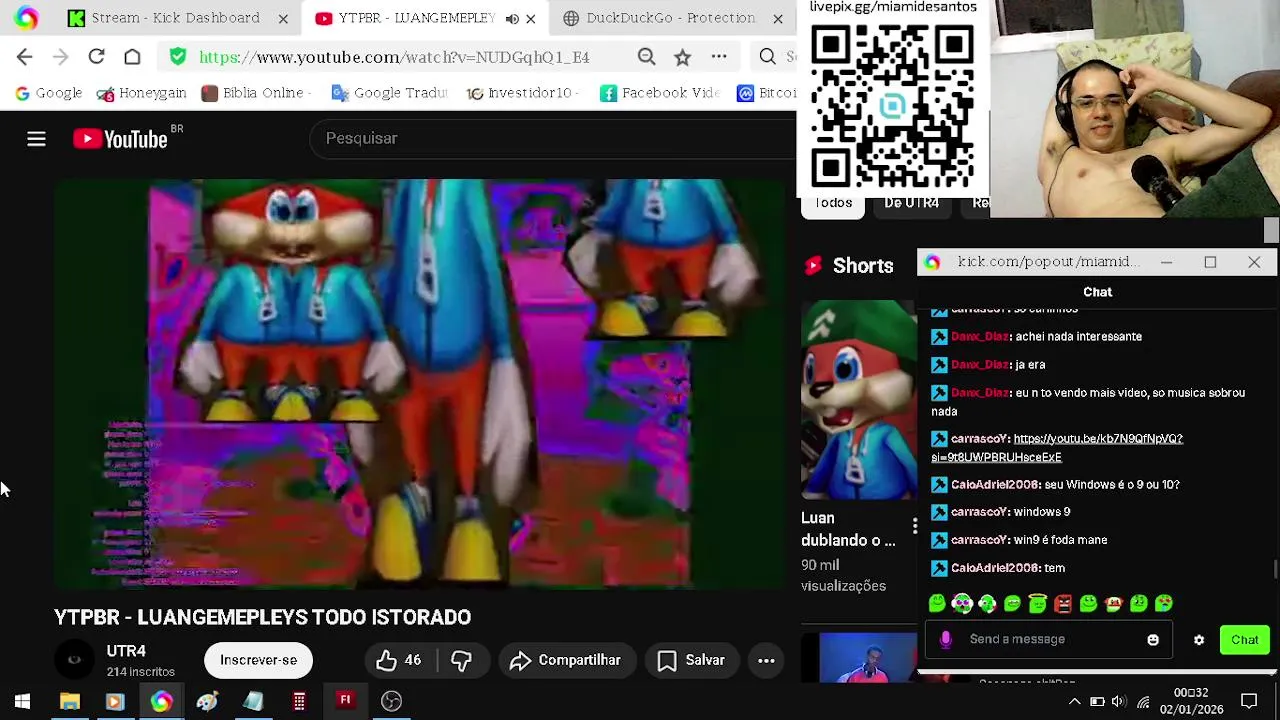Image resolution: width=1280 pixels, height=720 pixels.
Task: Dislike the video with thumbs down
Action: 461,660
